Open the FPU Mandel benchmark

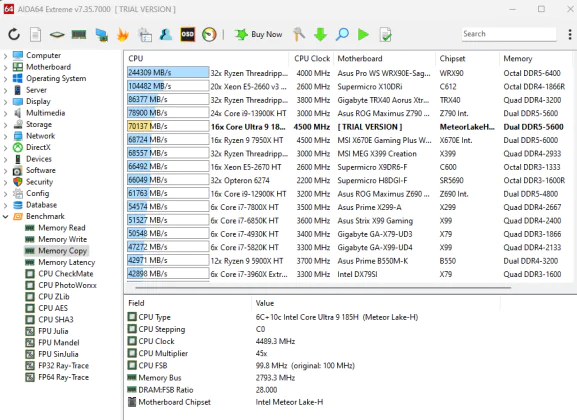[x=59, y=343]
